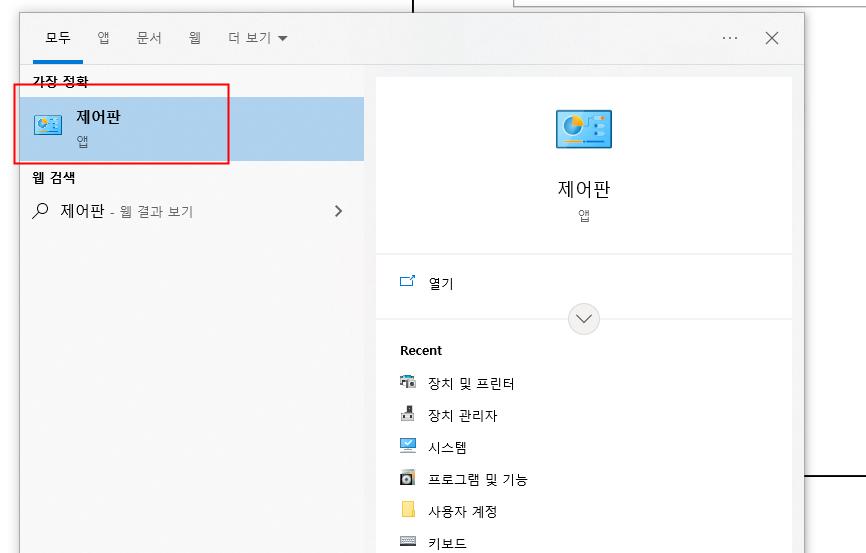Open the three-dot options menu
Image resolution: width=866 pixels, height=553 pixels.
click(x=730, y=38)
